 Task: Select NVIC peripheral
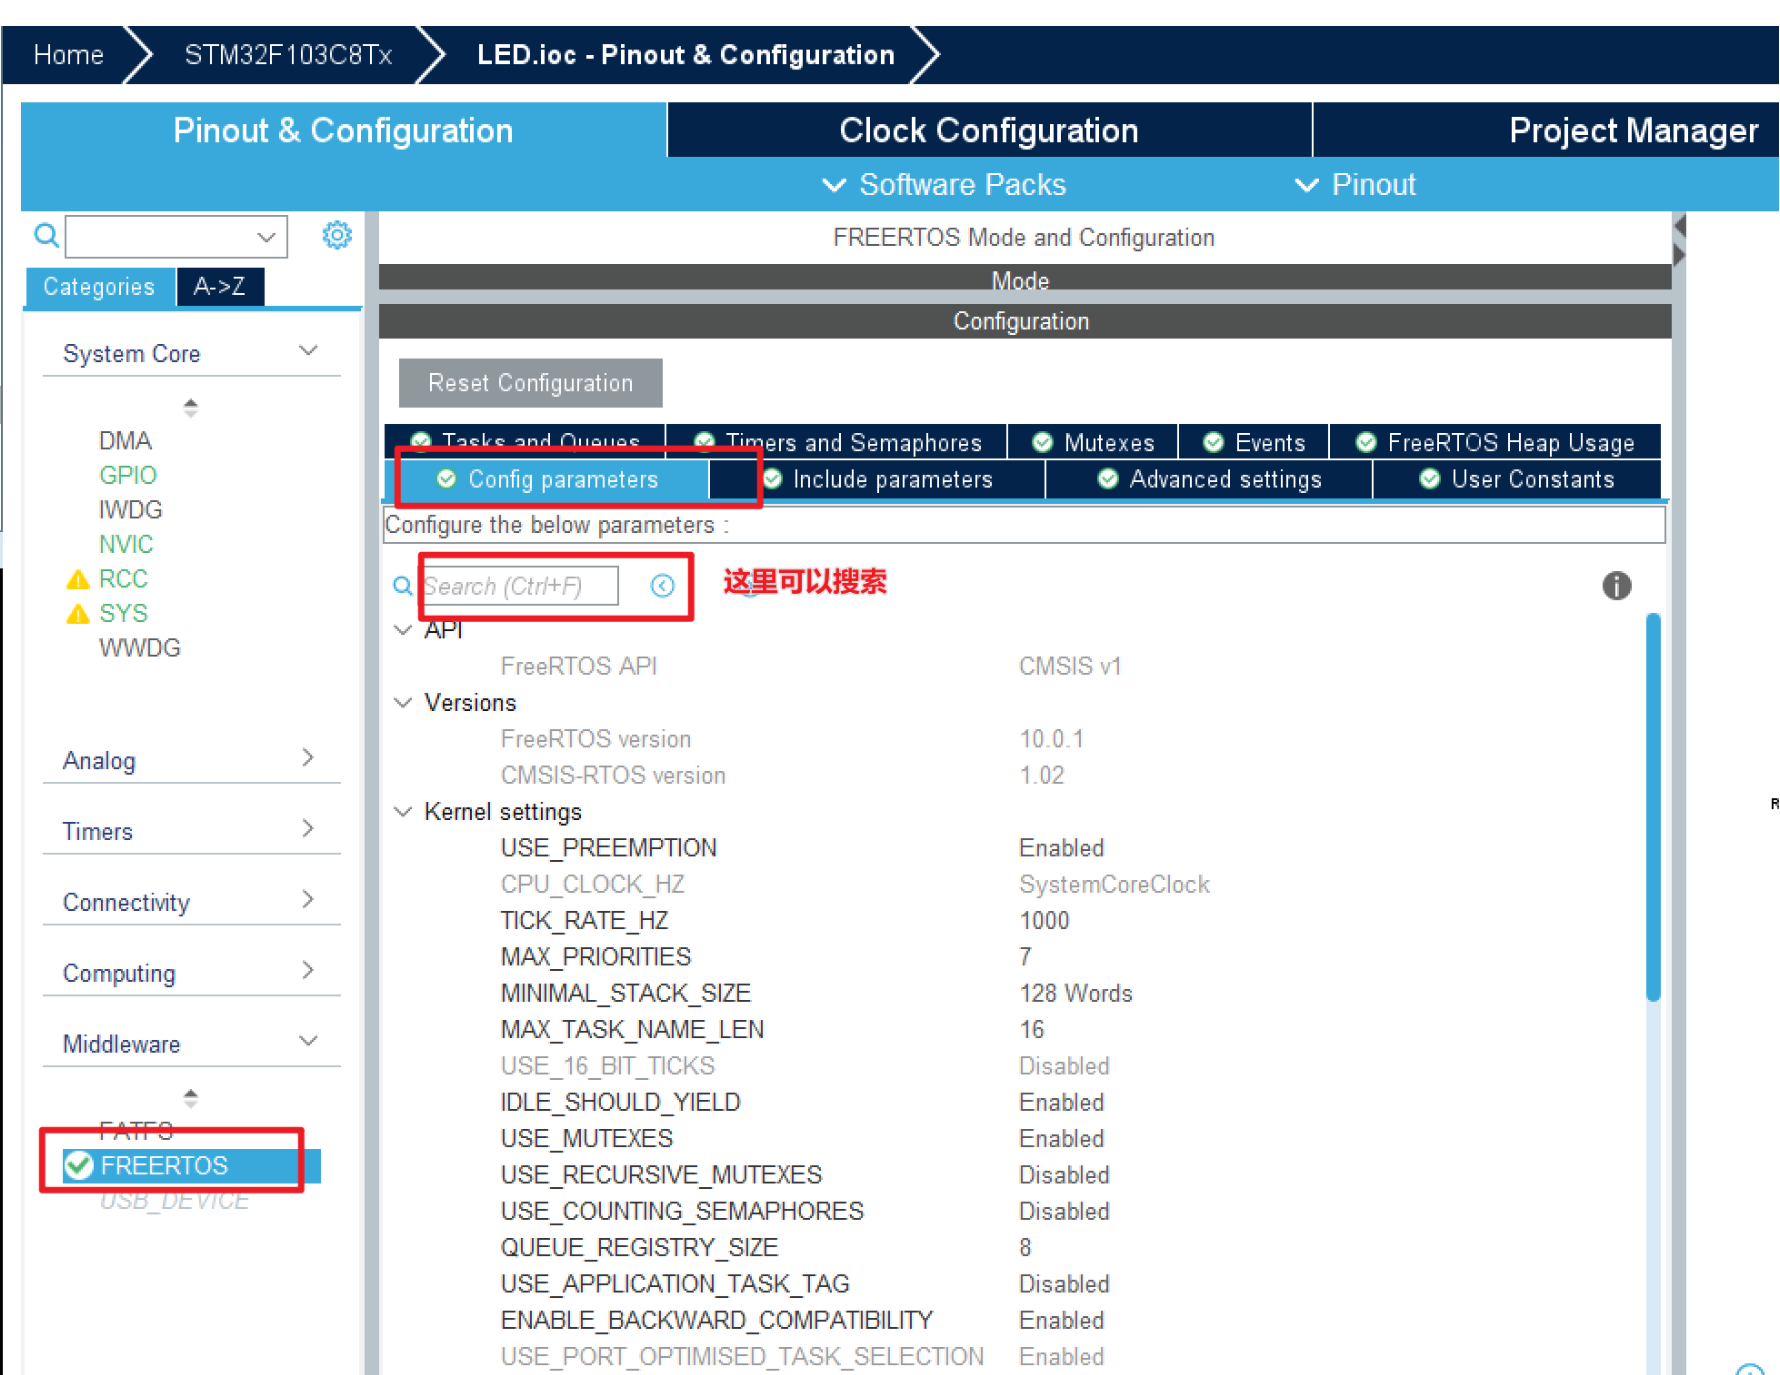click(126, 545)
